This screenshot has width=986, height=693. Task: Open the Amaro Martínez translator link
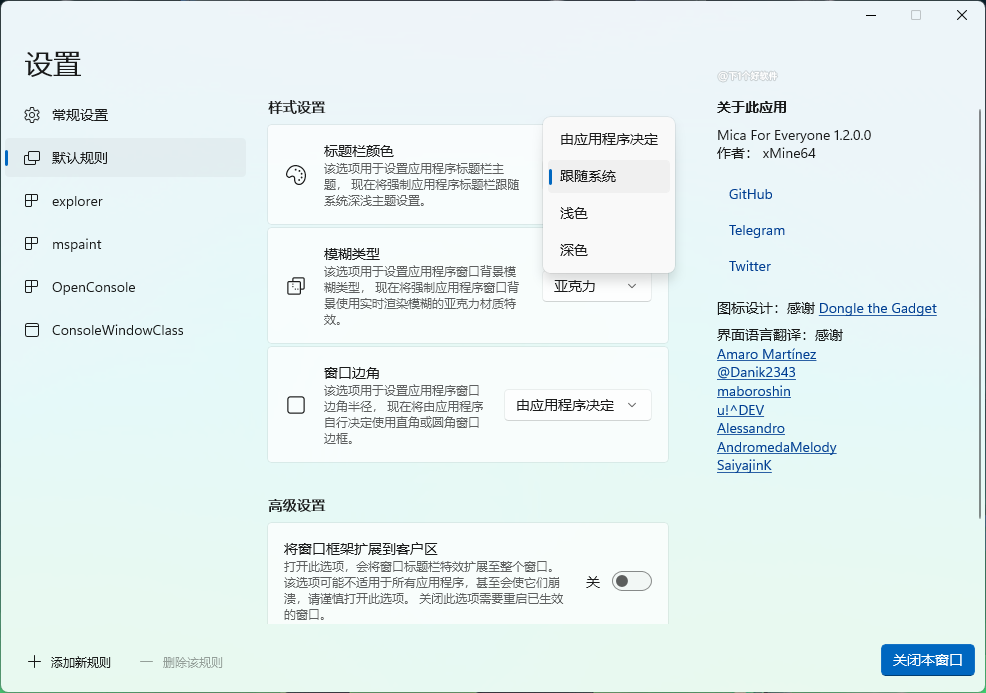tap(766, 354)
